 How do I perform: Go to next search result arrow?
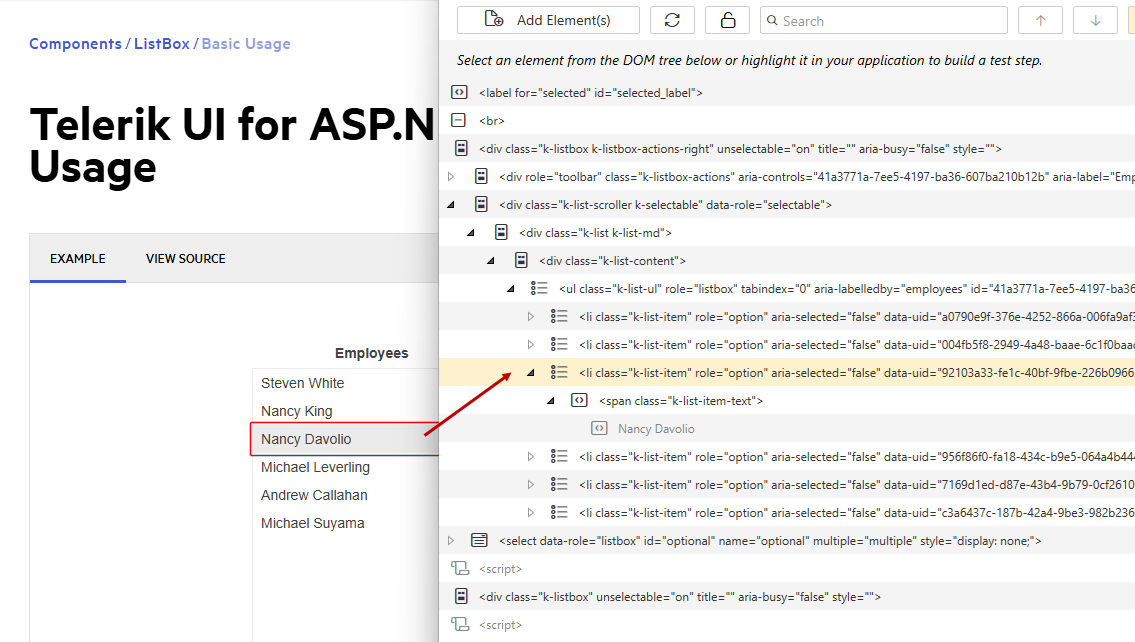click(x=1095, y=21)
